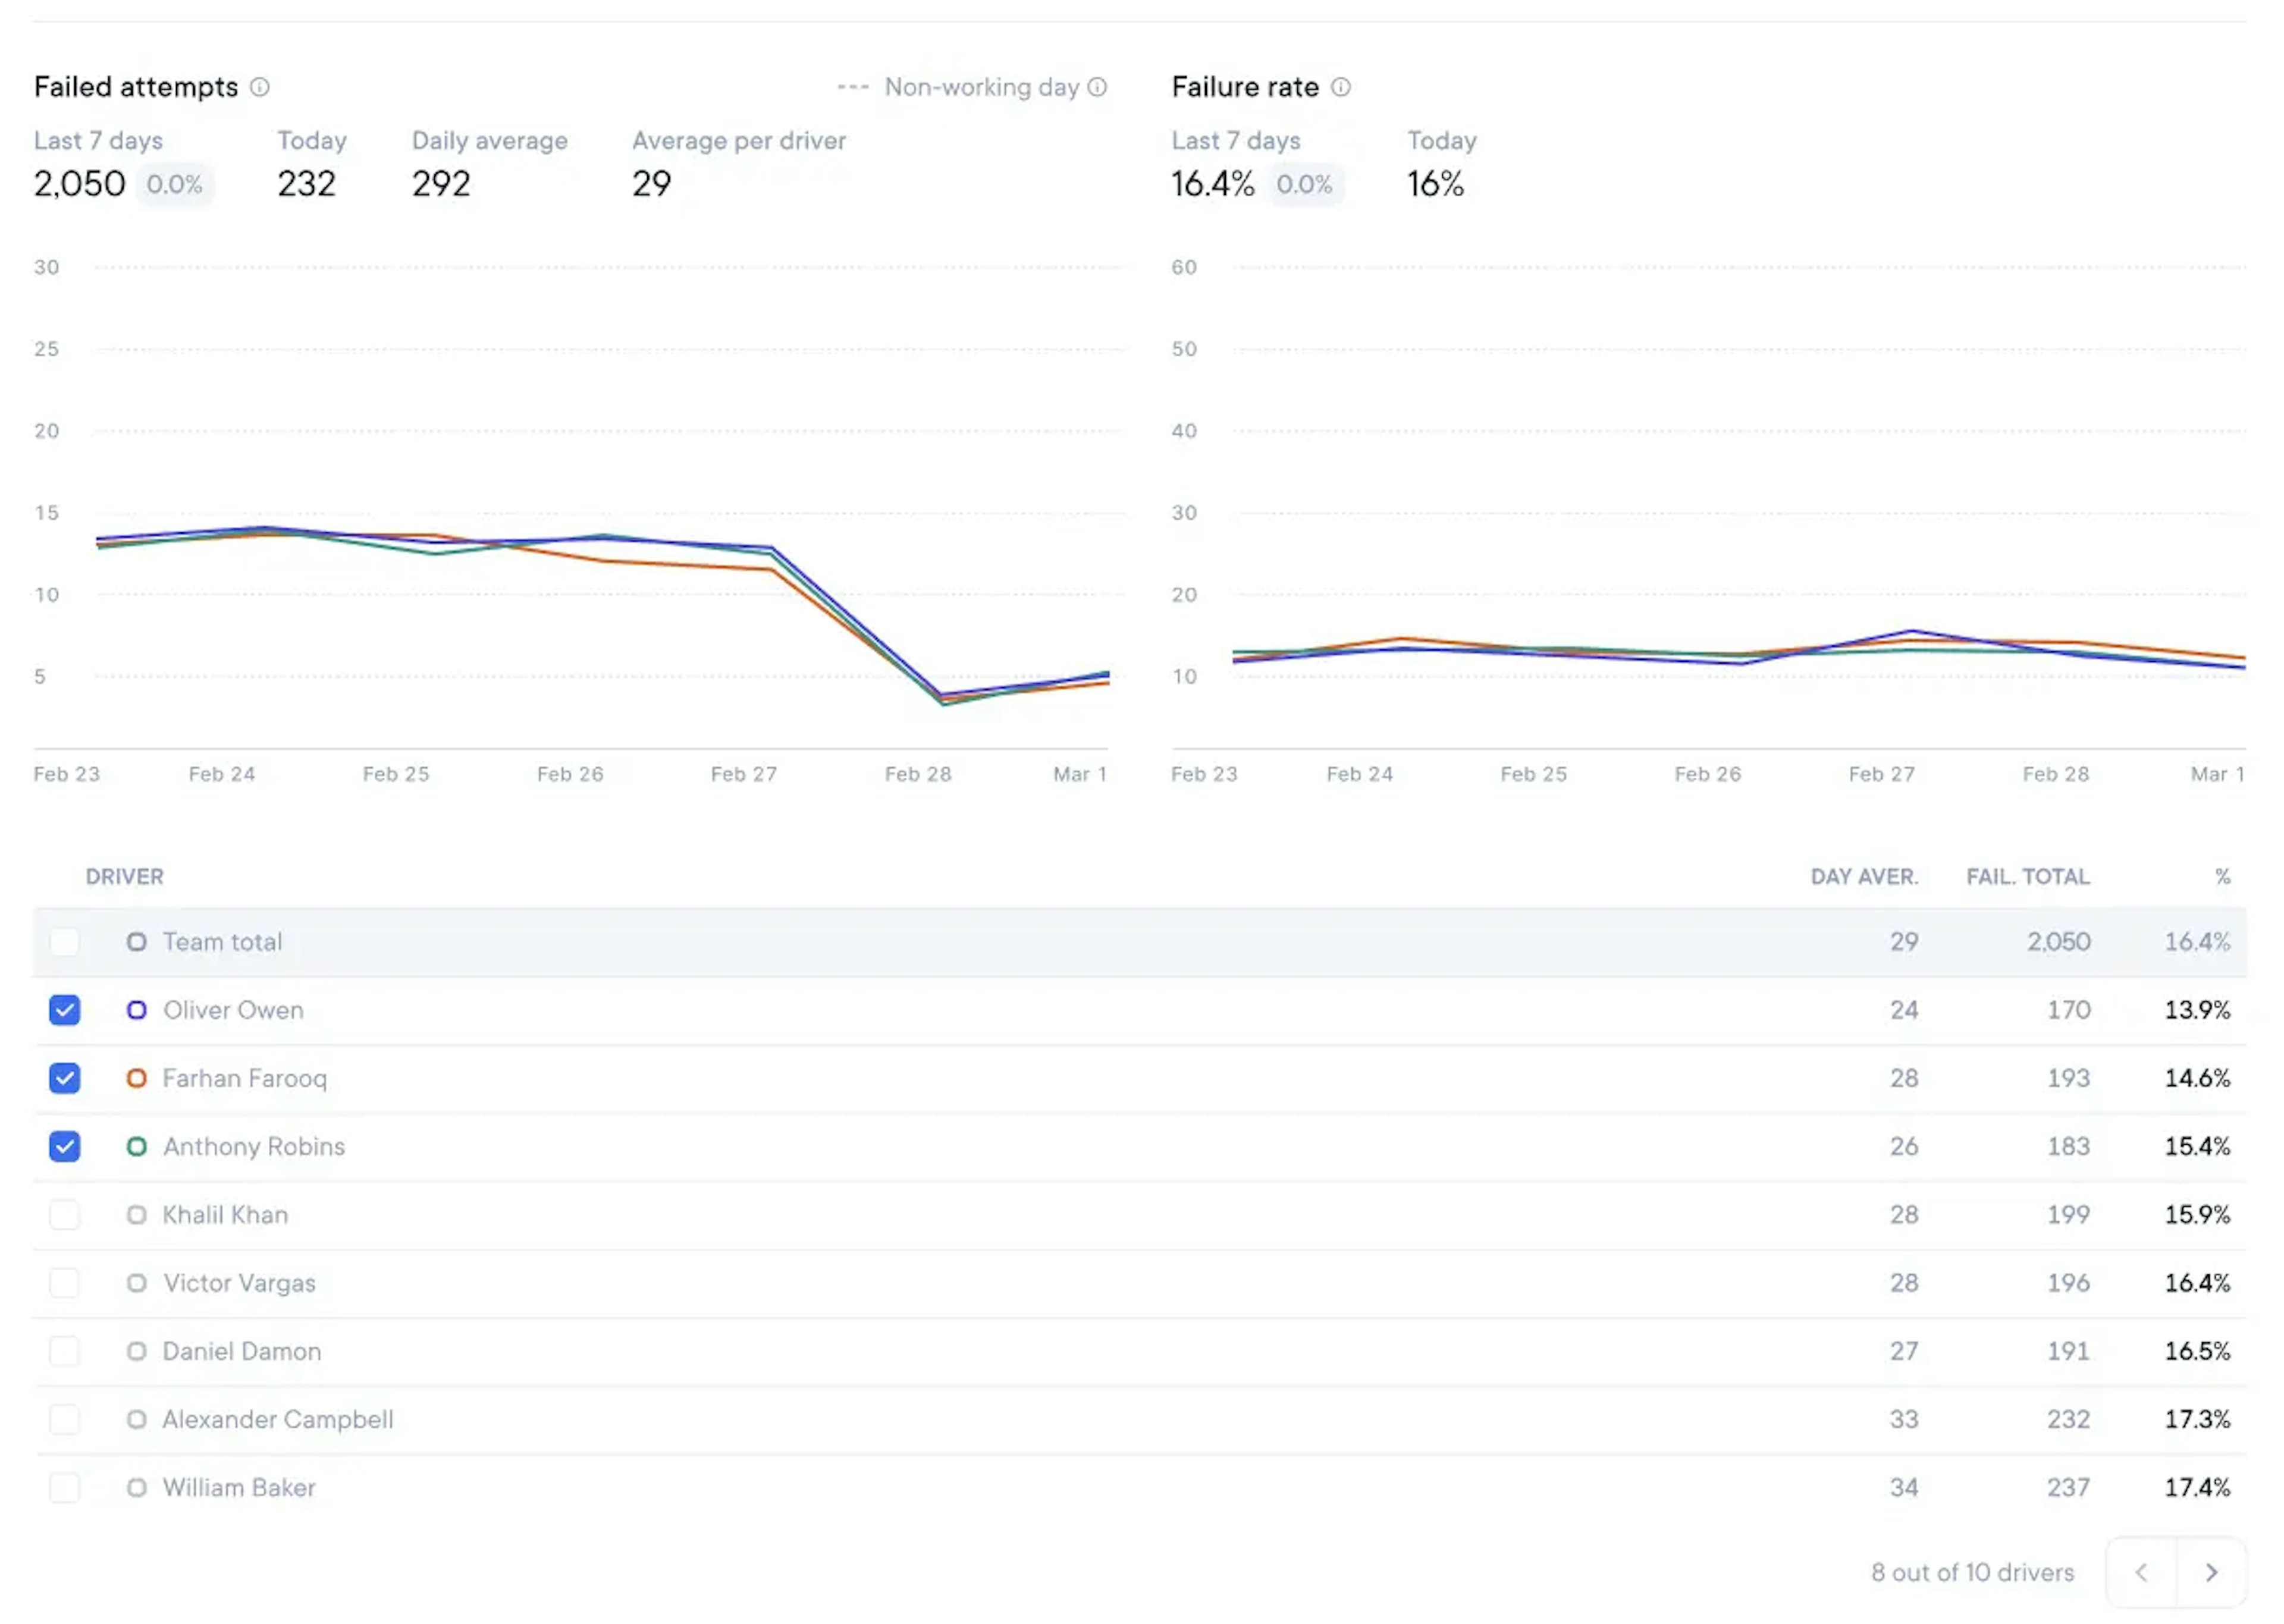Click Feb 27 on Failure rate chart axis
Image resolution: width=2284 pixels, height=1624 pixels.
[x=1881, y=774]
